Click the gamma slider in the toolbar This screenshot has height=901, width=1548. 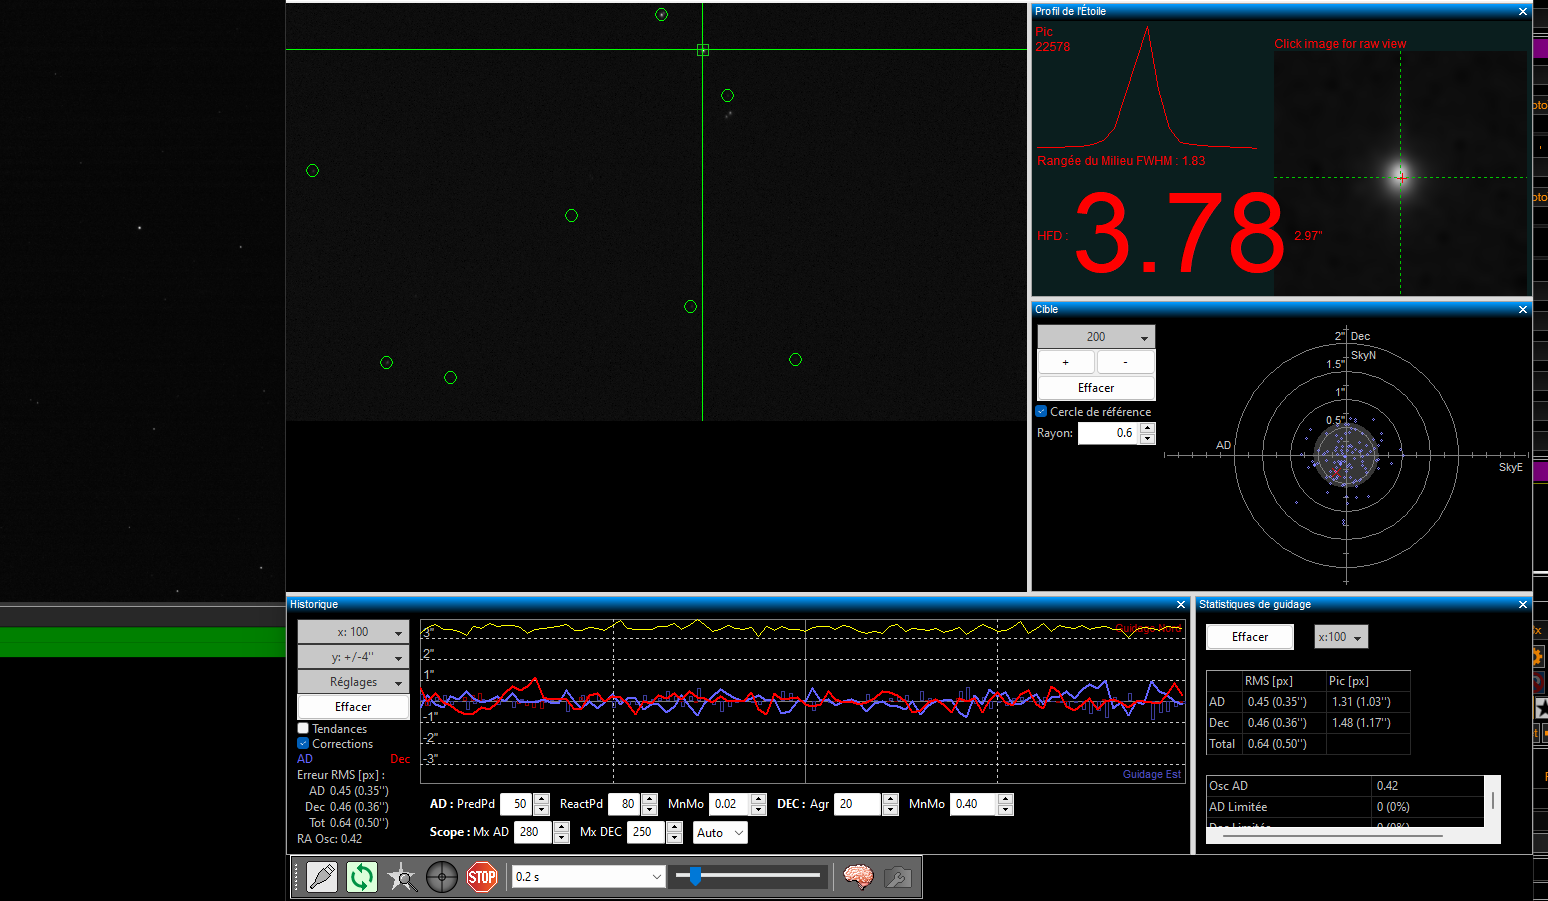[749, 877]
